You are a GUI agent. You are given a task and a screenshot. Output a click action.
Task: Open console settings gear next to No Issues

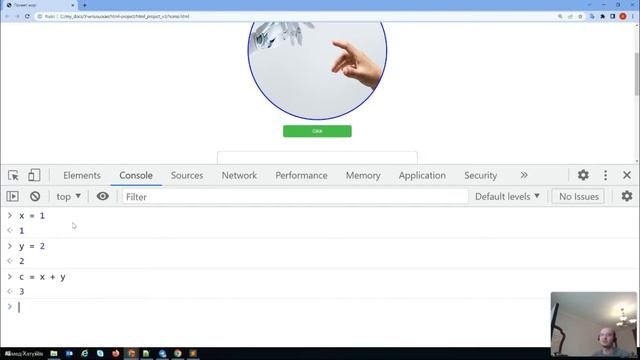point(627,196)
